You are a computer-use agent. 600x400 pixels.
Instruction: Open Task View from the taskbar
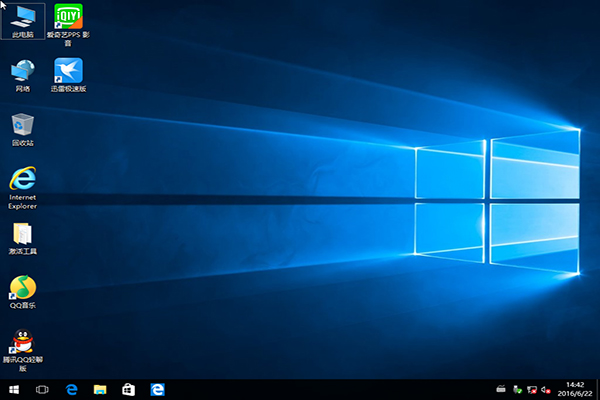click(42, 388)
